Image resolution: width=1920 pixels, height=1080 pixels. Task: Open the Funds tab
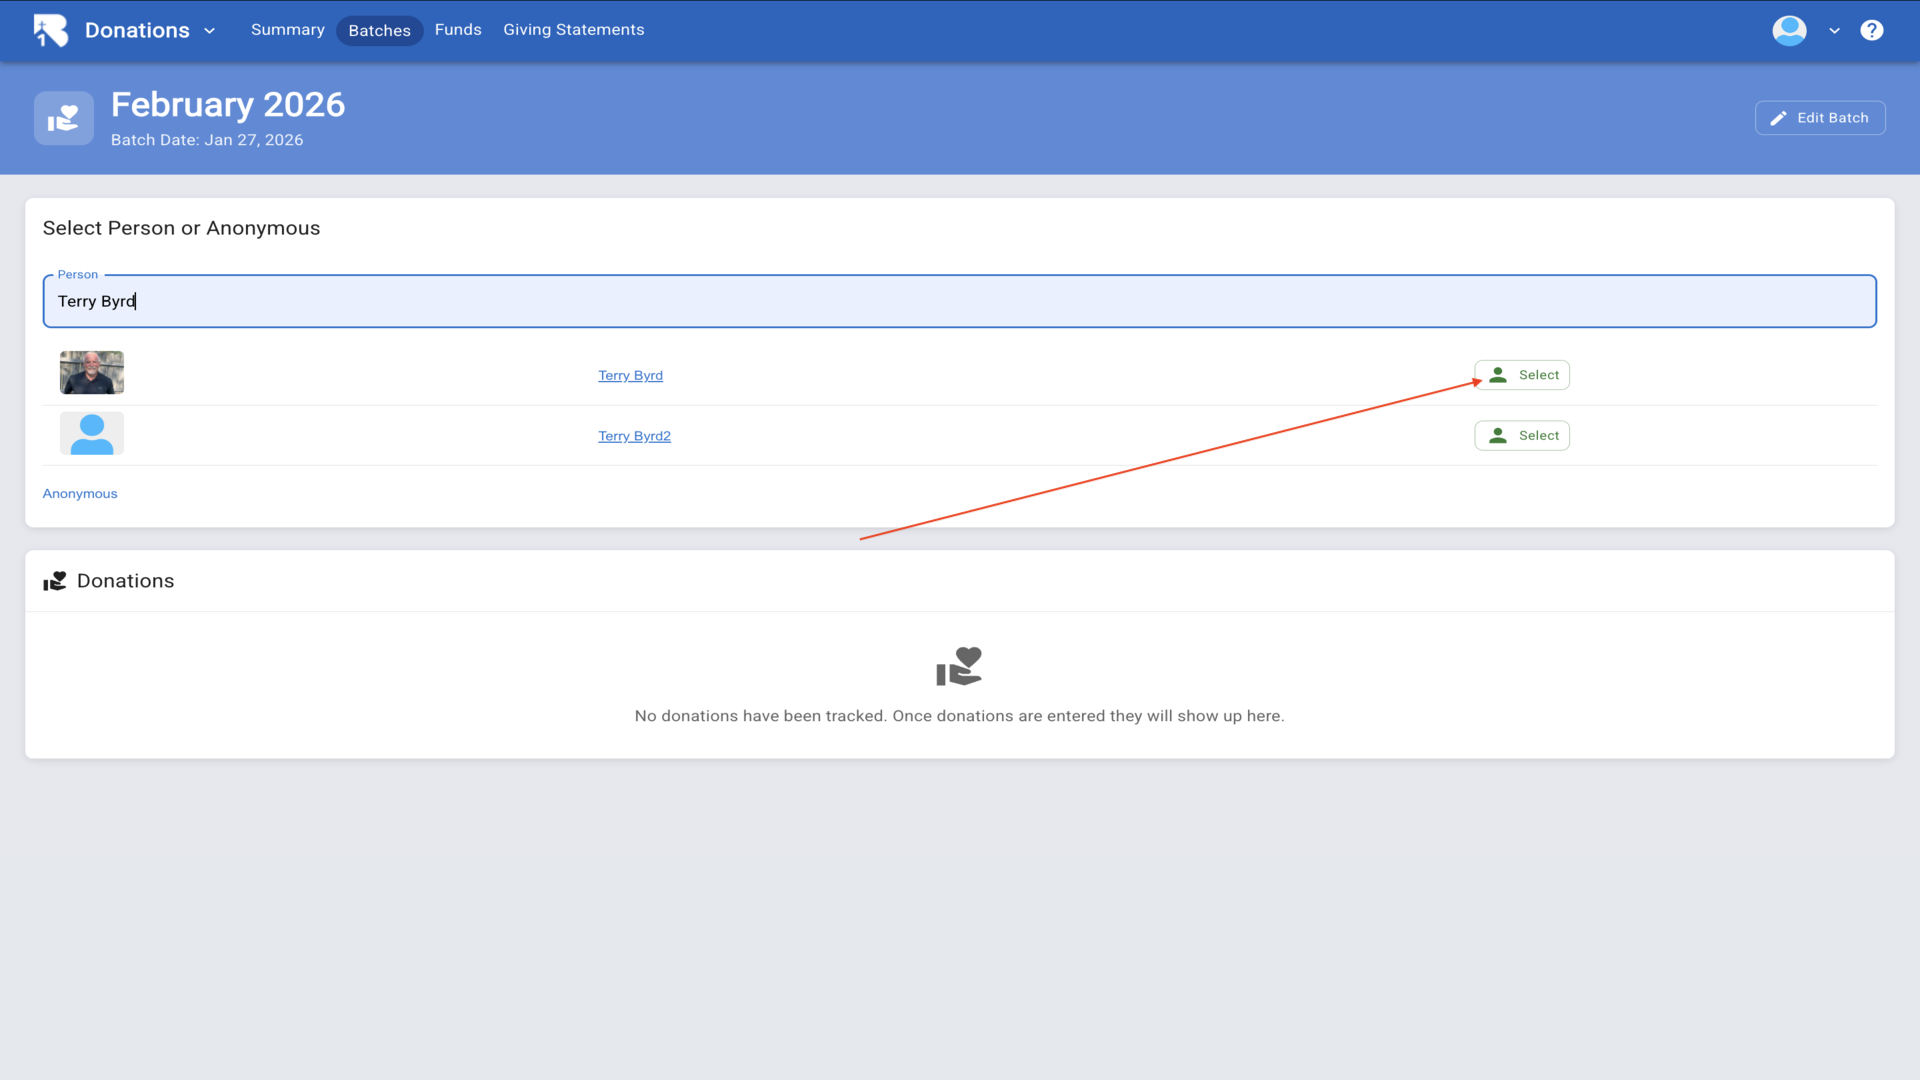point(458,30)
